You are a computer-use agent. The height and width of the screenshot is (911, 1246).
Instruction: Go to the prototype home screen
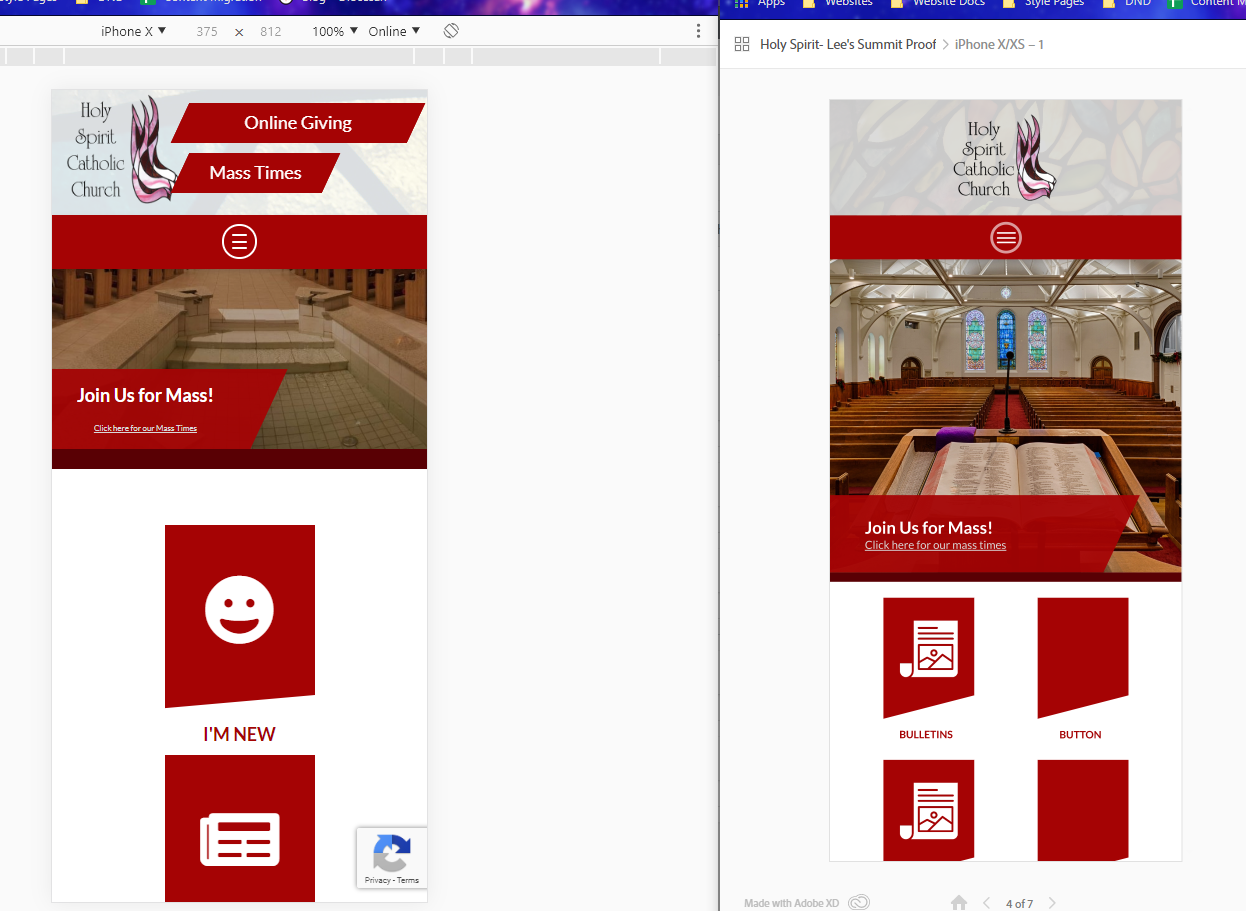pos(958,903)
